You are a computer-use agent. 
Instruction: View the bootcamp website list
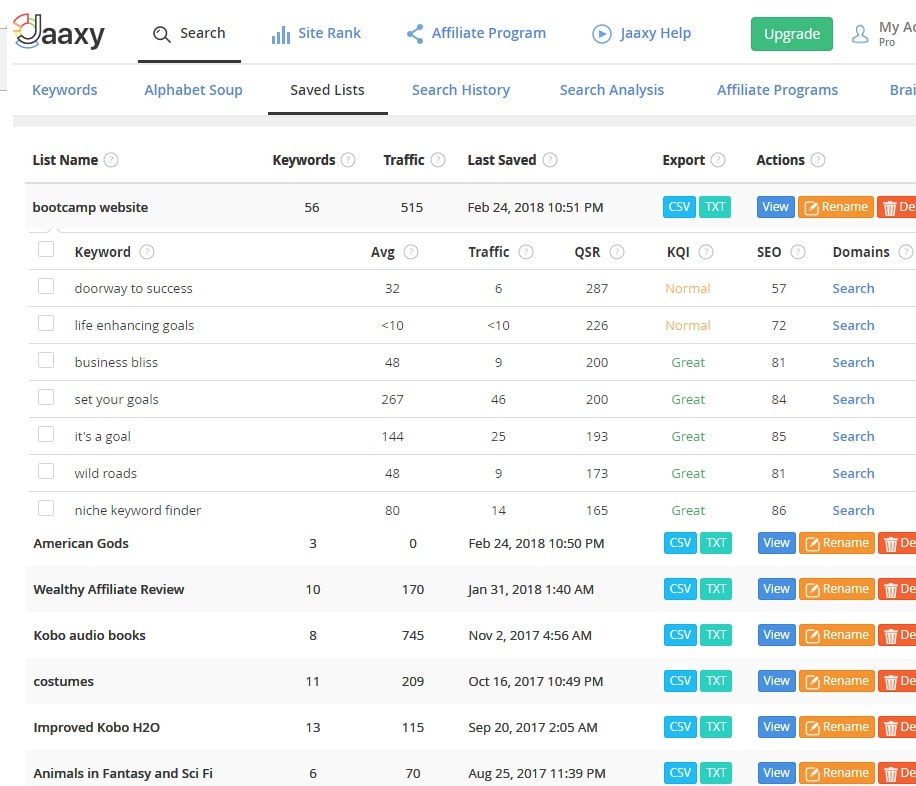(776, 207)
